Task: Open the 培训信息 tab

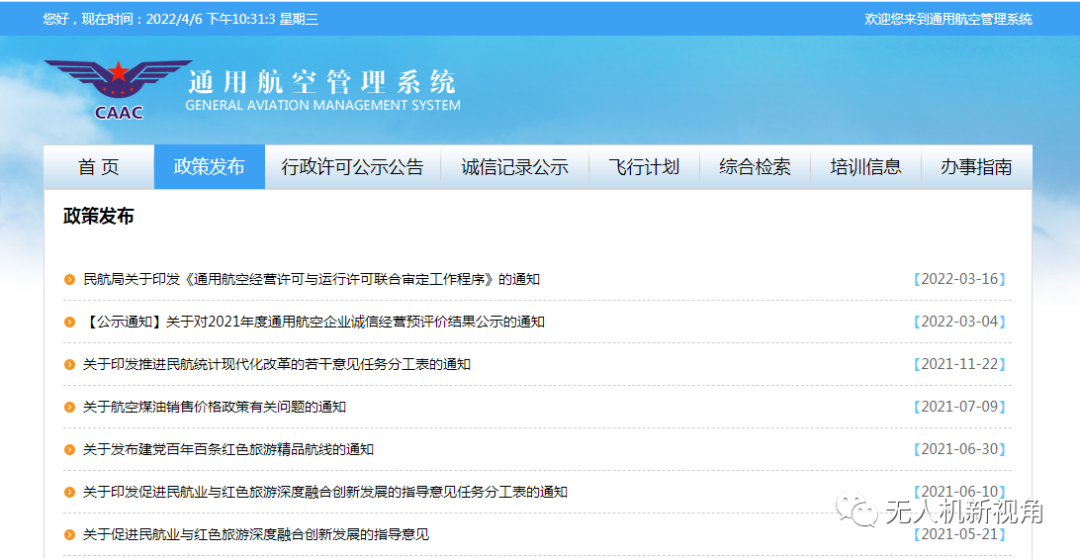Action: coord(866,167)
